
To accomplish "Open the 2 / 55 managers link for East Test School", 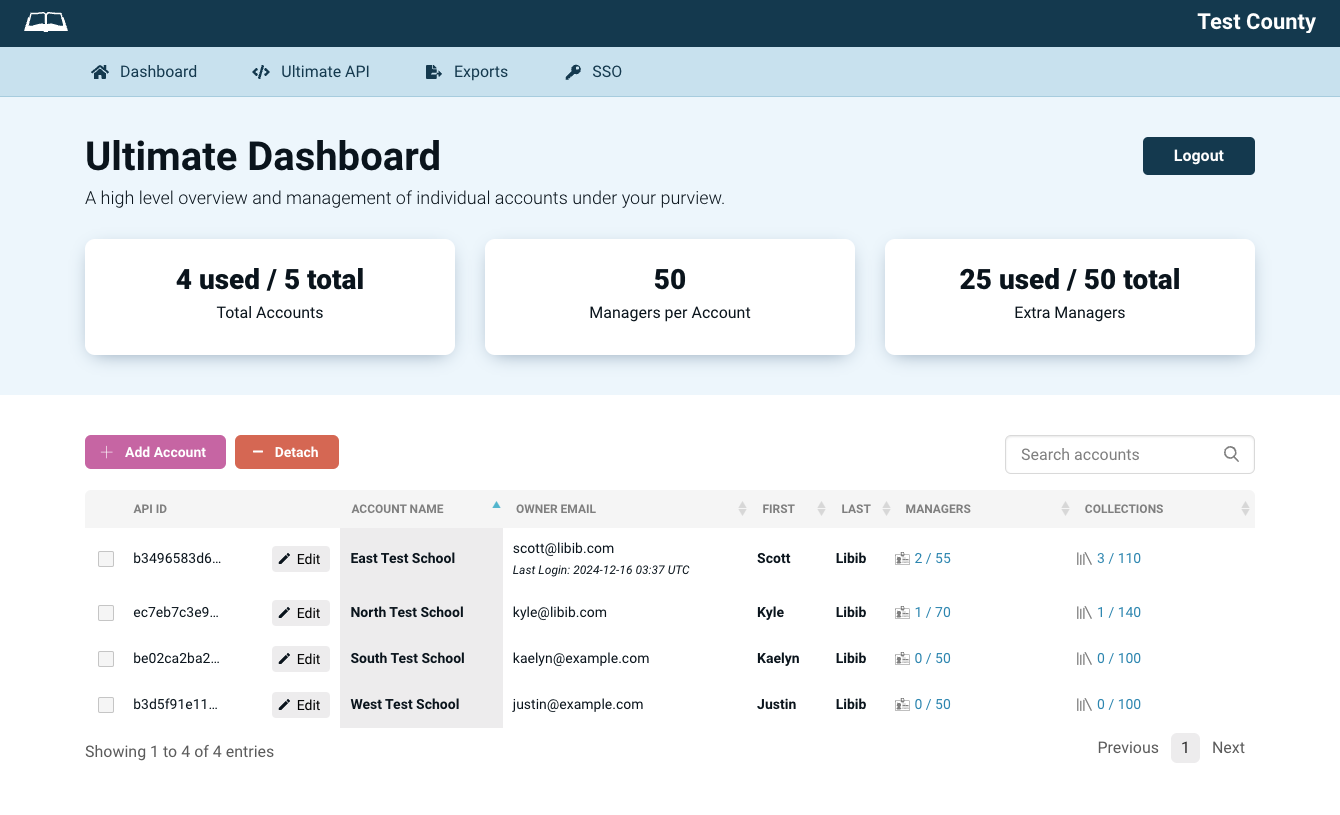I will point(931,558).
